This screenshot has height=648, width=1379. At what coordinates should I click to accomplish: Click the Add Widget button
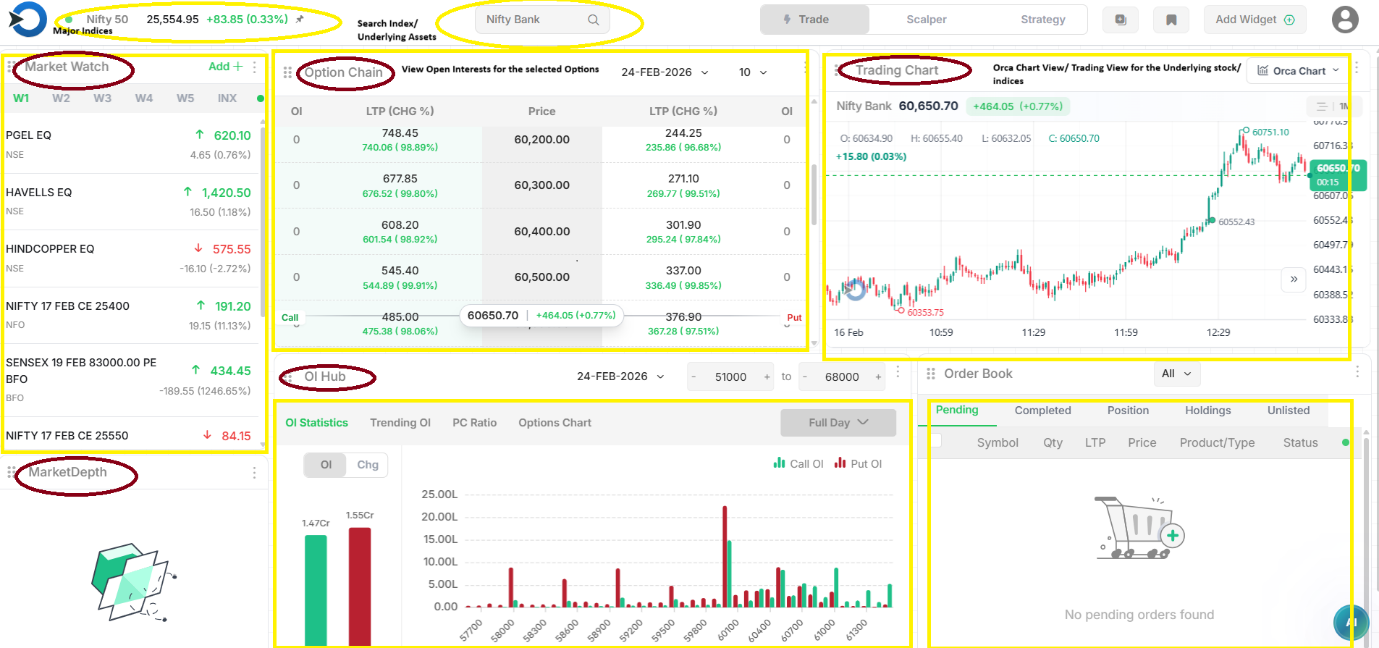[x=1254, y=19]
